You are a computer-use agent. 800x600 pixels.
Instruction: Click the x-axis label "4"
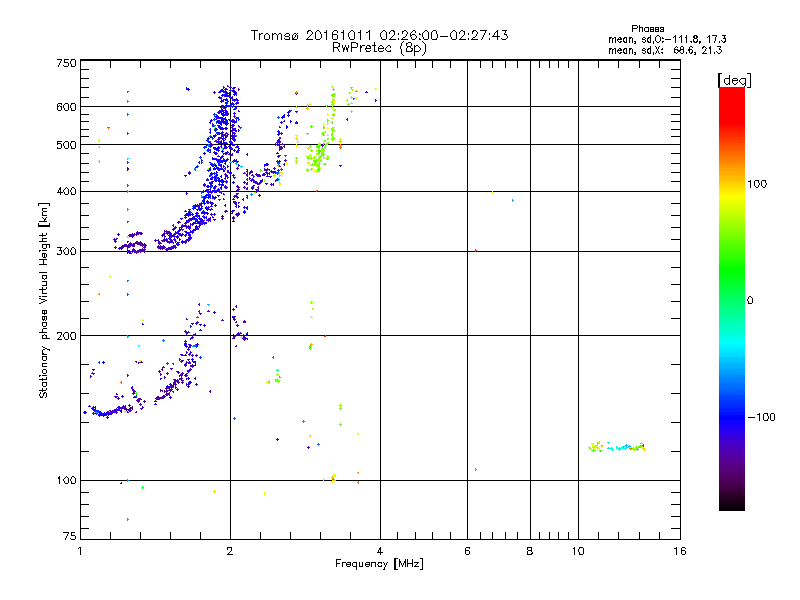[380, 551]
